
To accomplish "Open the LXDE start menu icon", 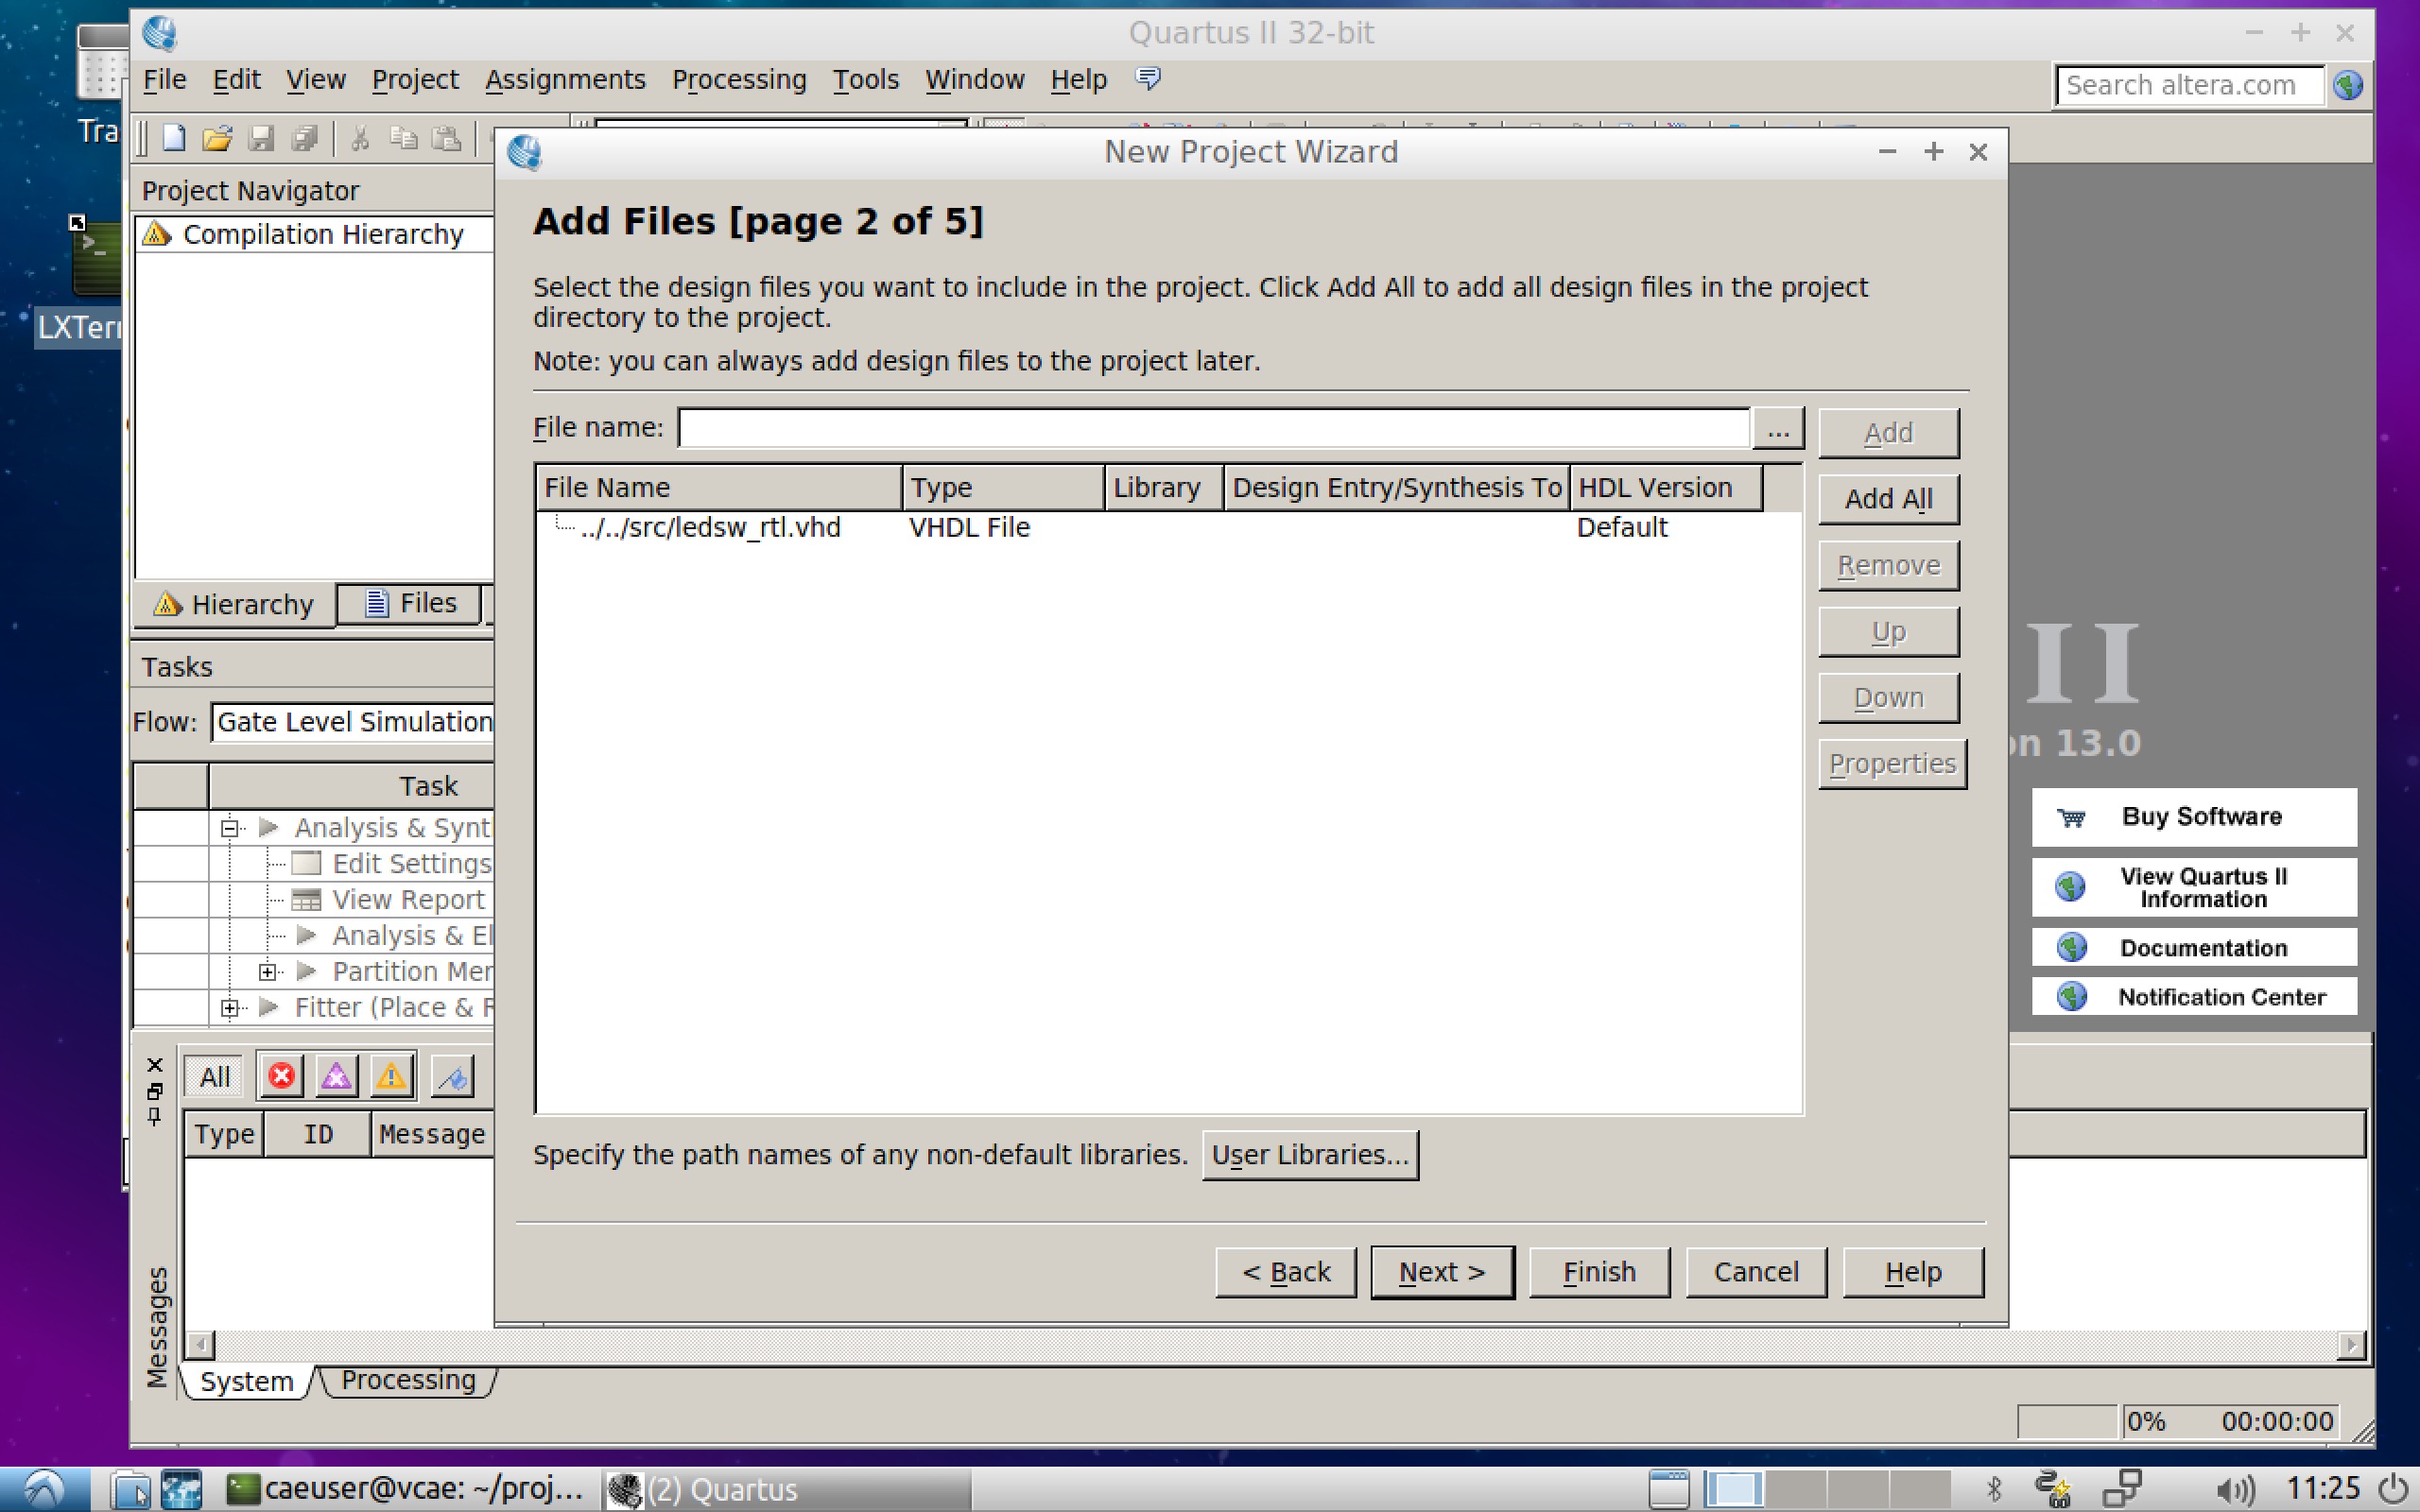I will point(44,1490).
